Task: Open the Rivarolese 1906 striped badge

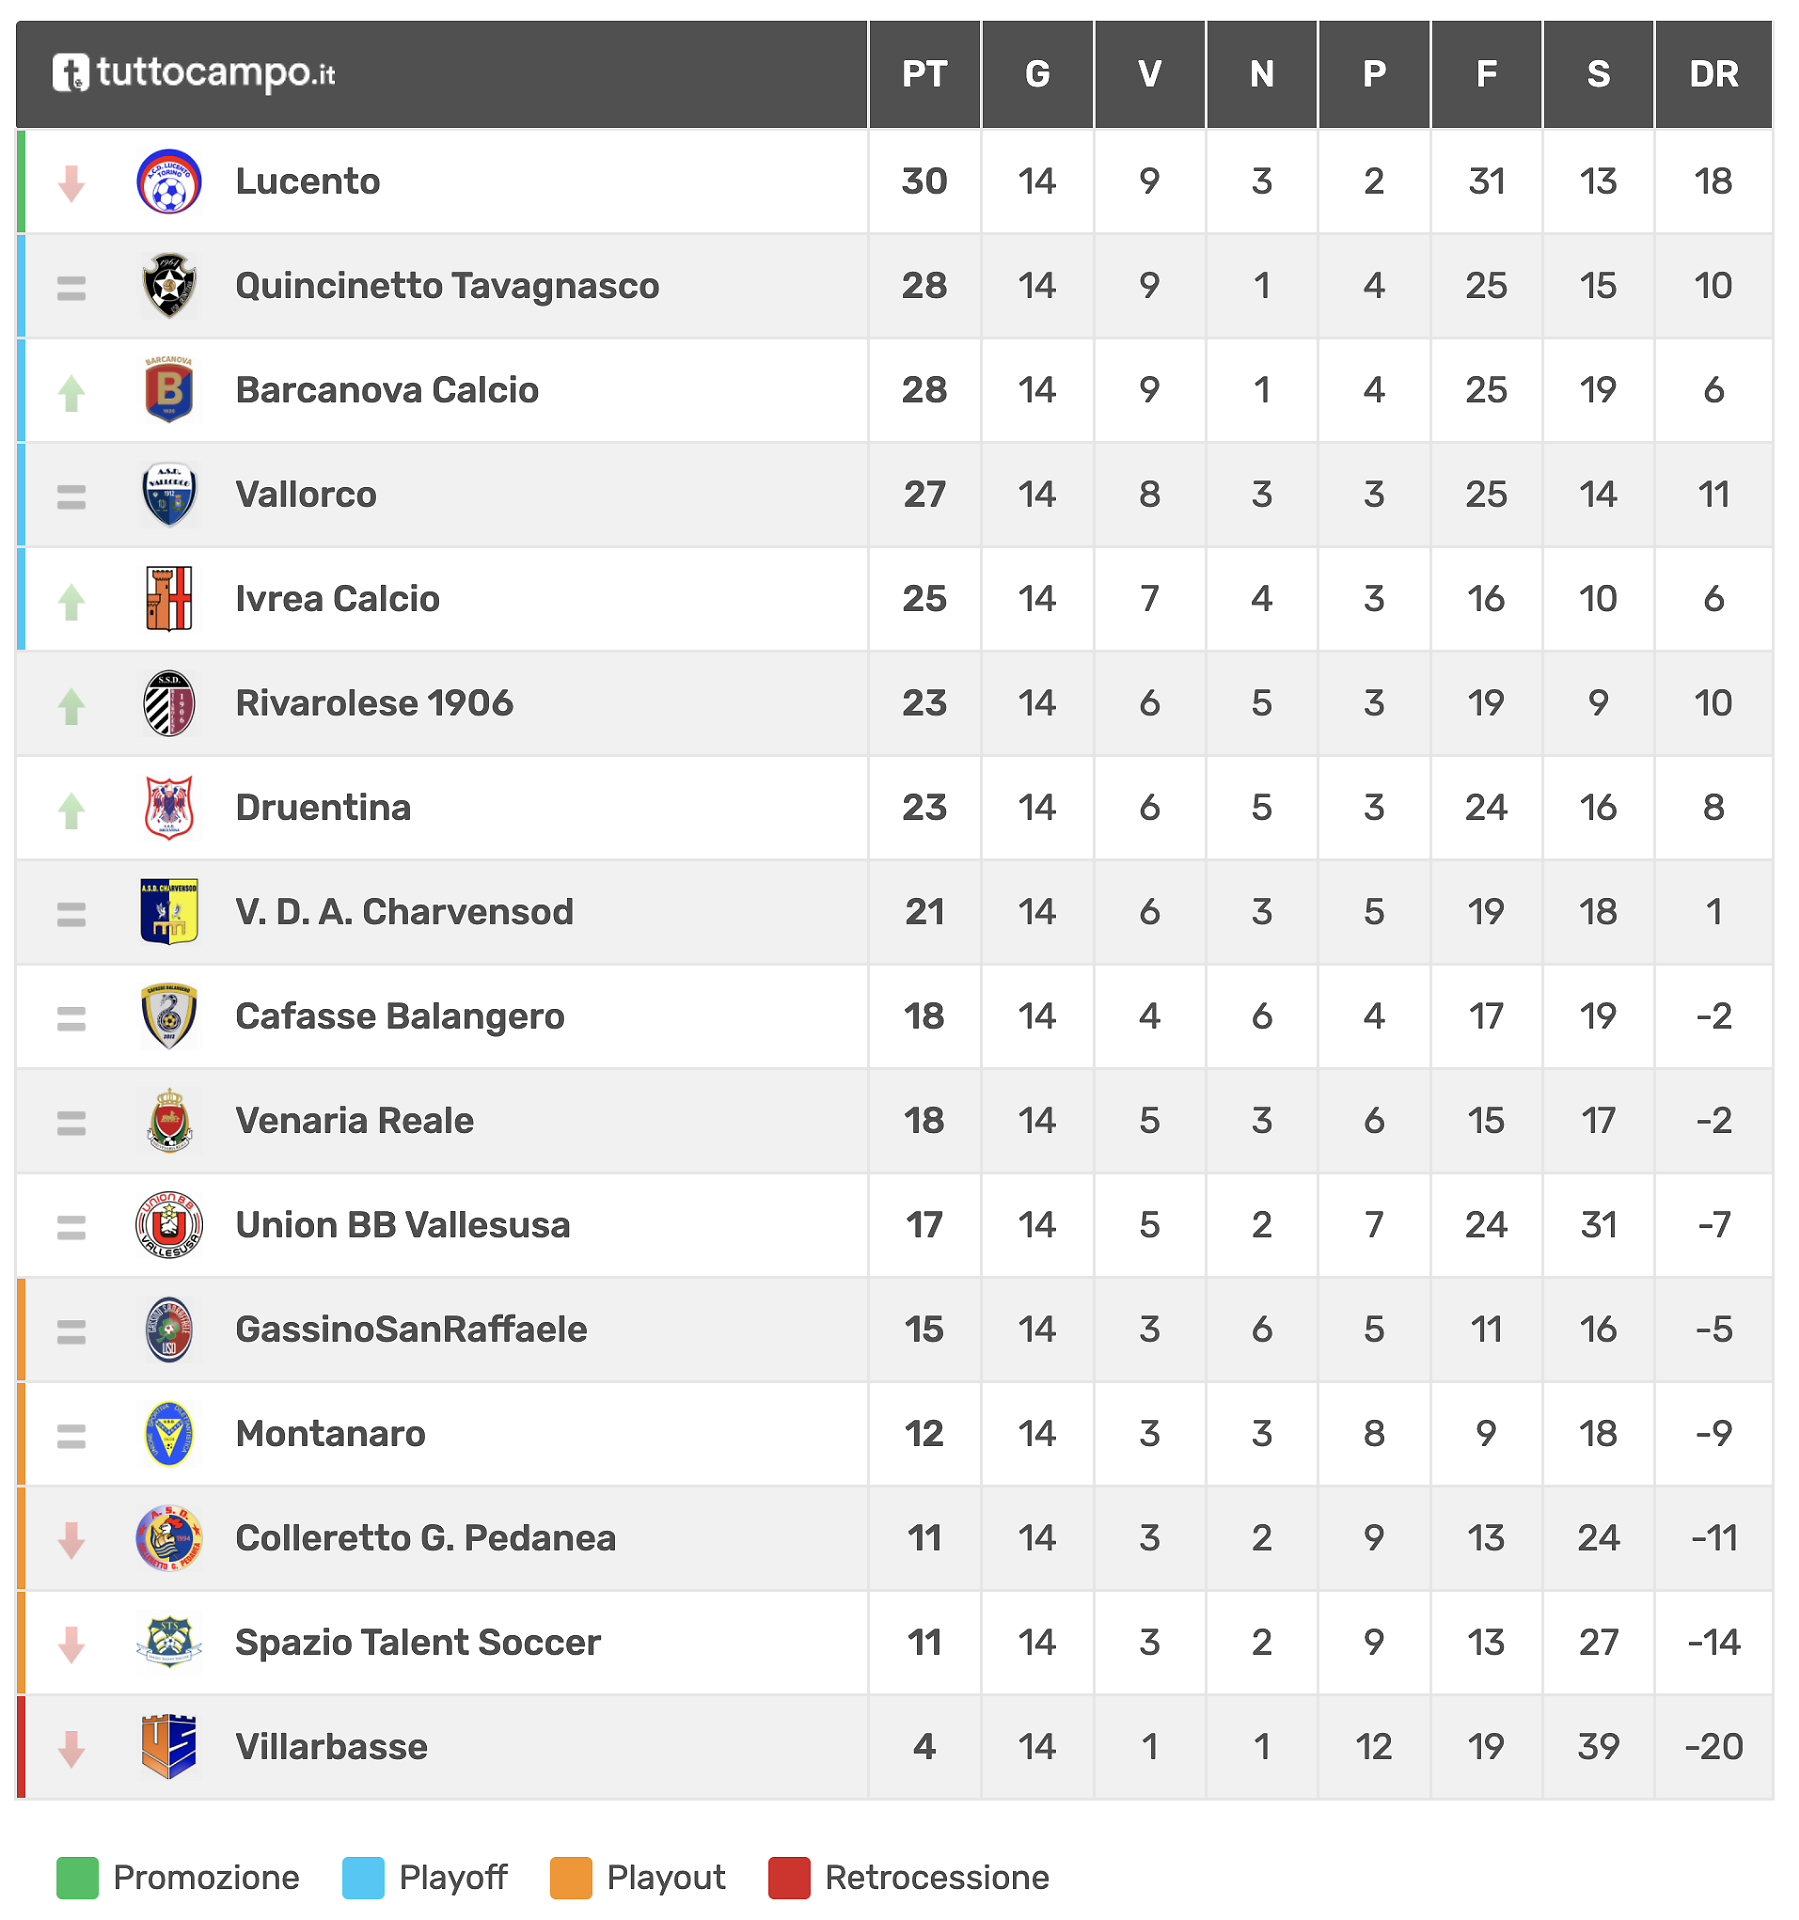Action: tap(169, 703)
